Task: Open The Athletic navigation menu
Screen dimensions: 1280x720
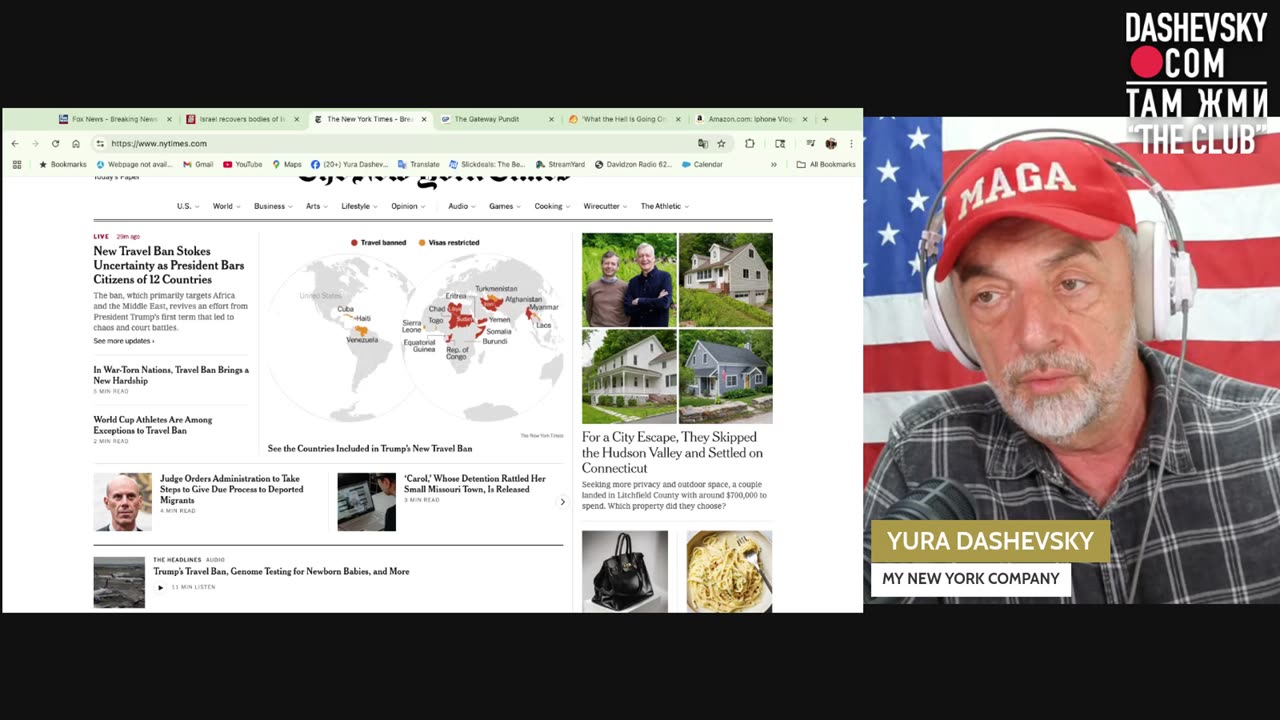Action: pyautogui.click(x=665, y=206)
